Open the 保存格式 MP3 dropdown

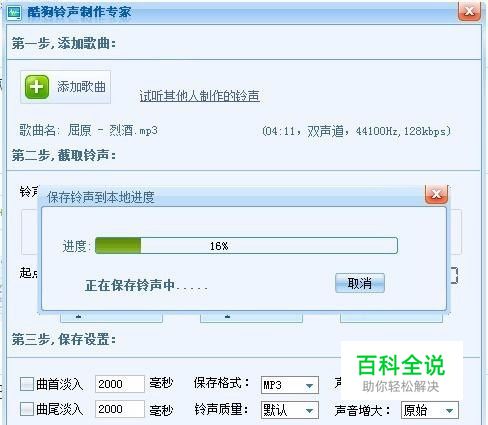290,385
